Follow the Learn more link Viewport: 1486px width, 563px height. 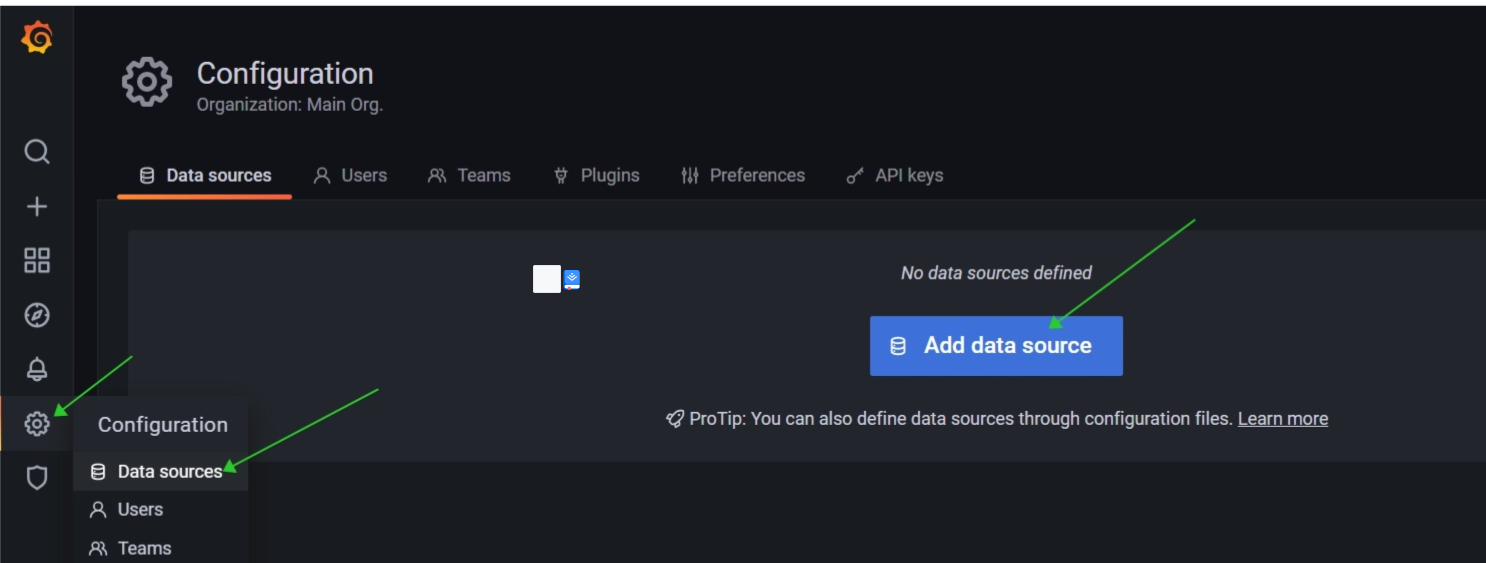click(1282, 419)
